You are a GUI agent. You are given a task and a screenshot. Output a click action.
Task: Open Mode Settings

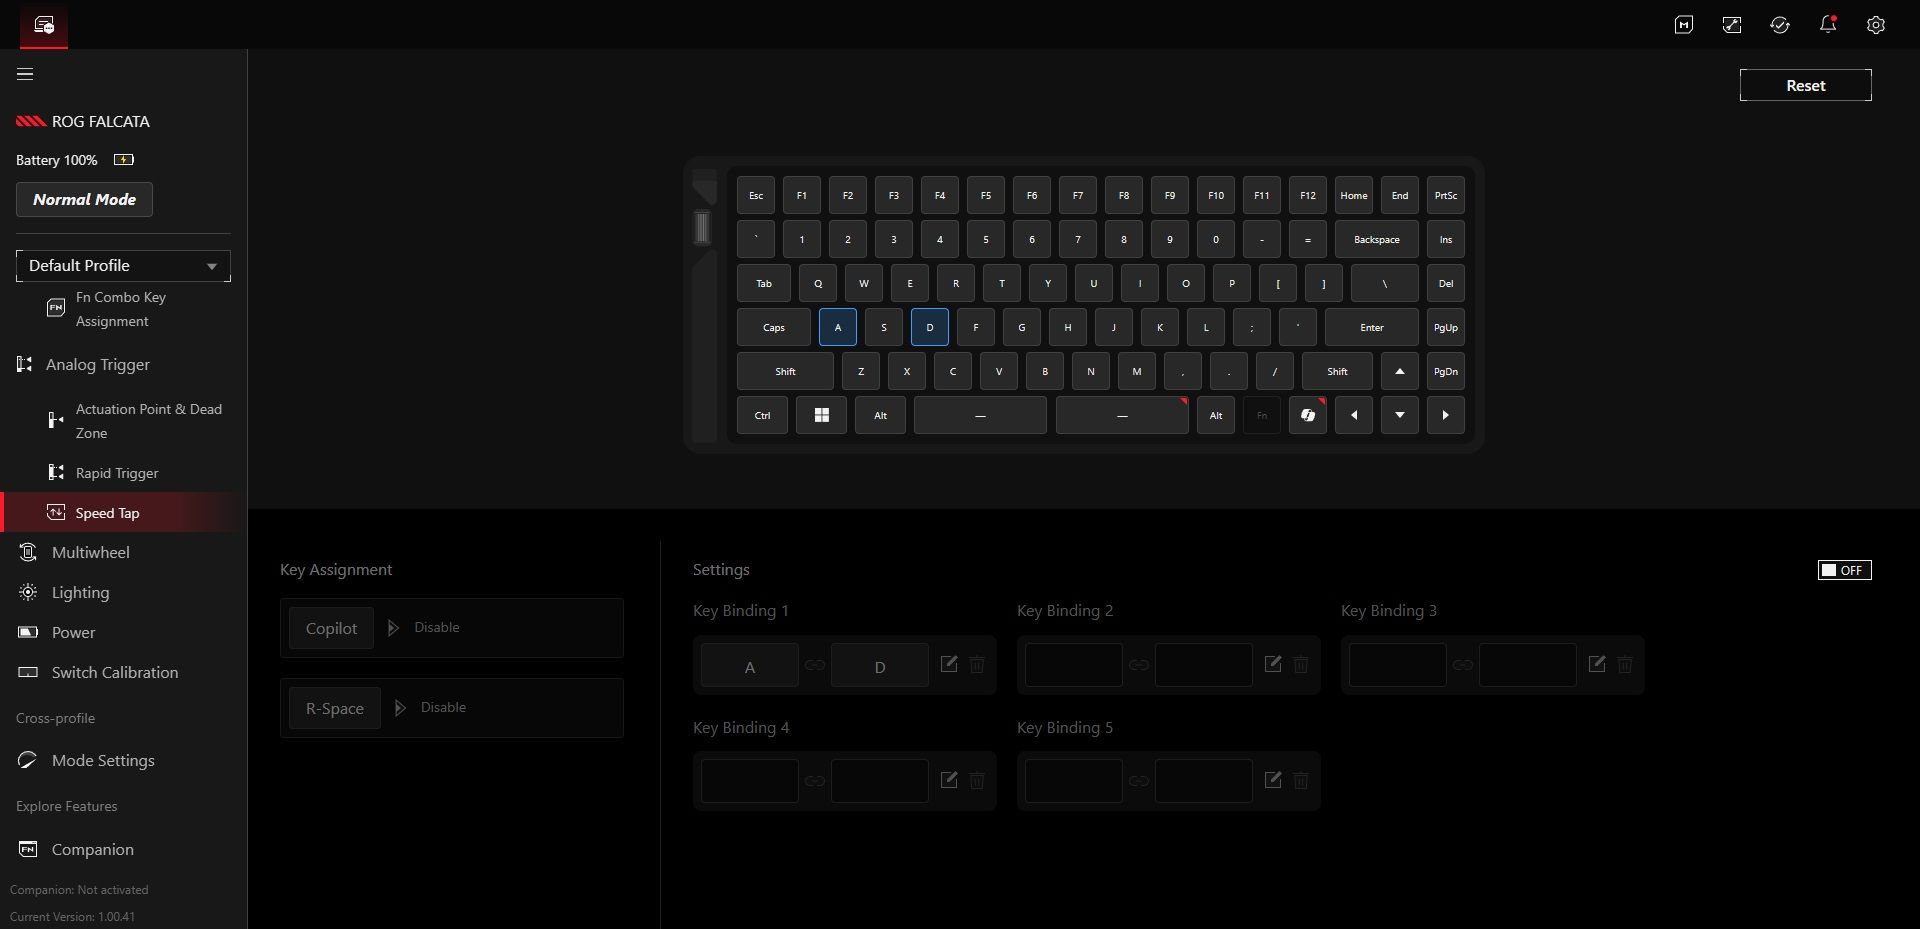click(x=103, y=760)
